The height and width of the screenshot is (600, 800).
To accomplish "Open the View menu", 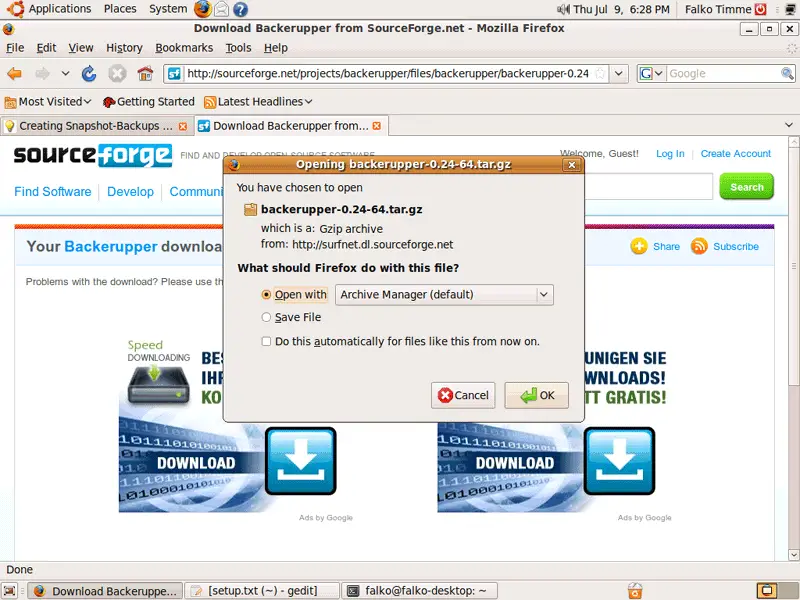I will coord(81,48).
